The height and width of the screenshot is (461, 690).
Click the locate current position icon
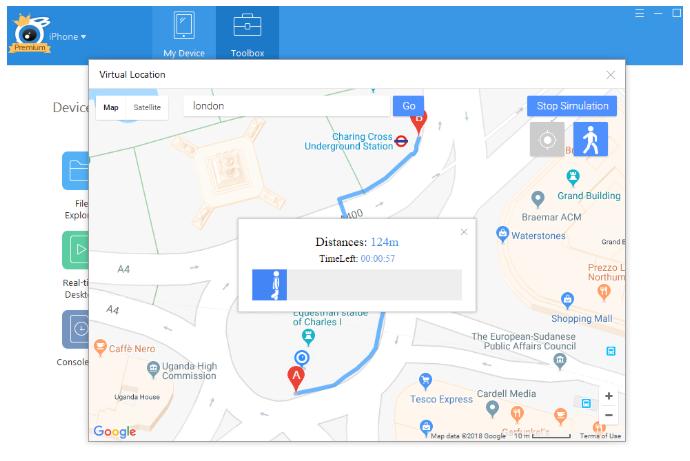pyautogui.click(x=547, y=139)
